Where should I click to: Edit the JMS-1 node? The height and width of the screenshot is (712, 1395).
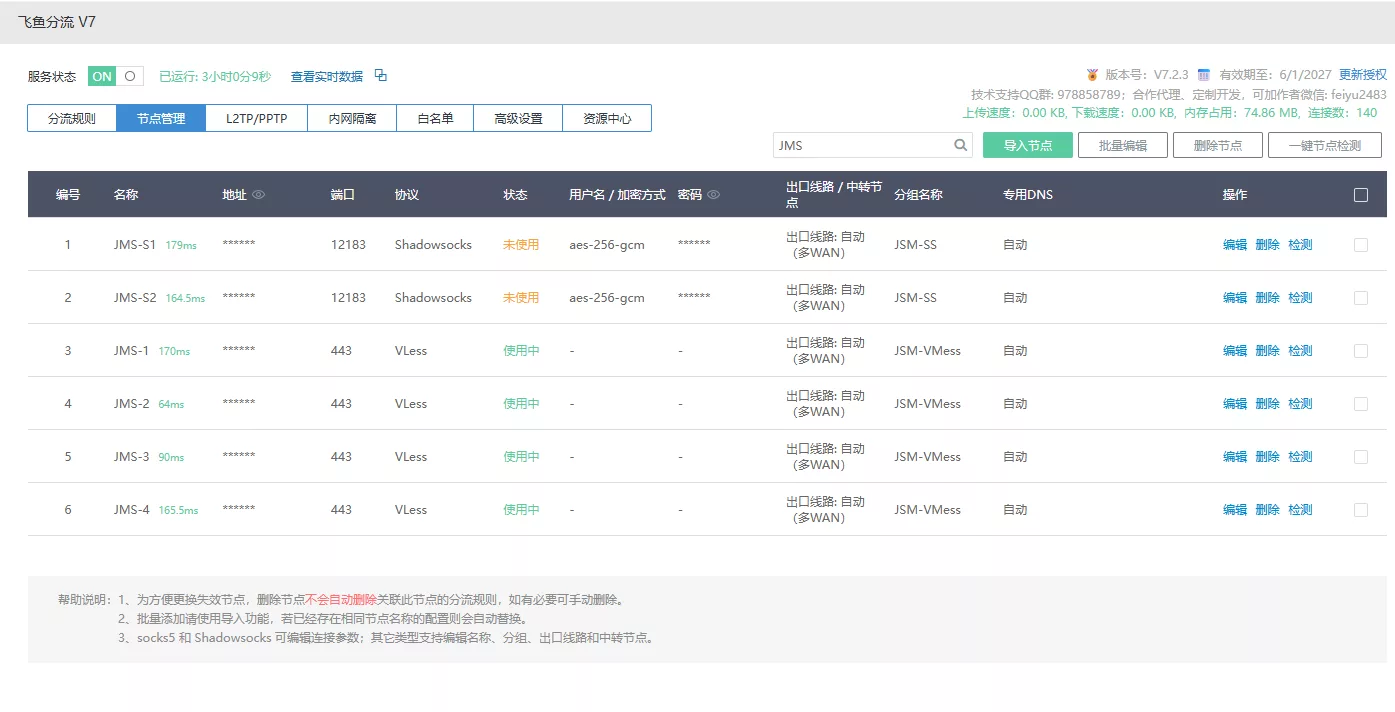click(x=1235, y=350)
